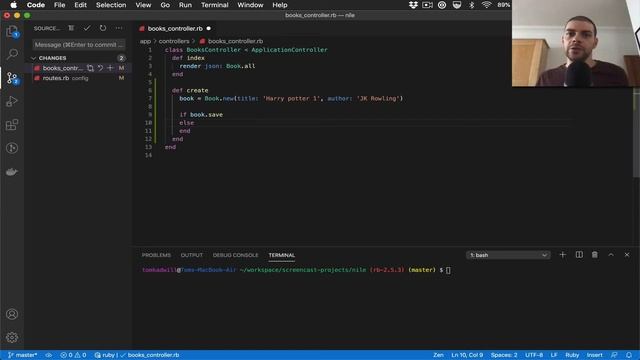This screenshot has height=360, width=640.
Task: Open the Apple menu
Action: point(13,5)
